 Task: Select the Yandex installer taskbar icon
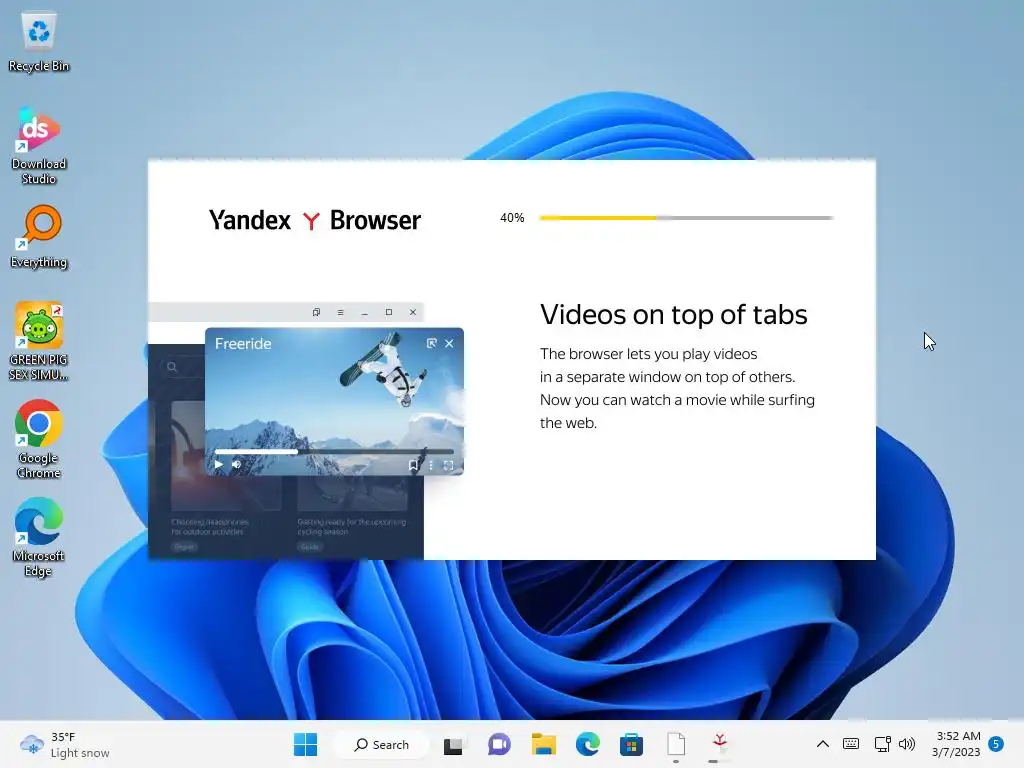[x=720, y=744]
